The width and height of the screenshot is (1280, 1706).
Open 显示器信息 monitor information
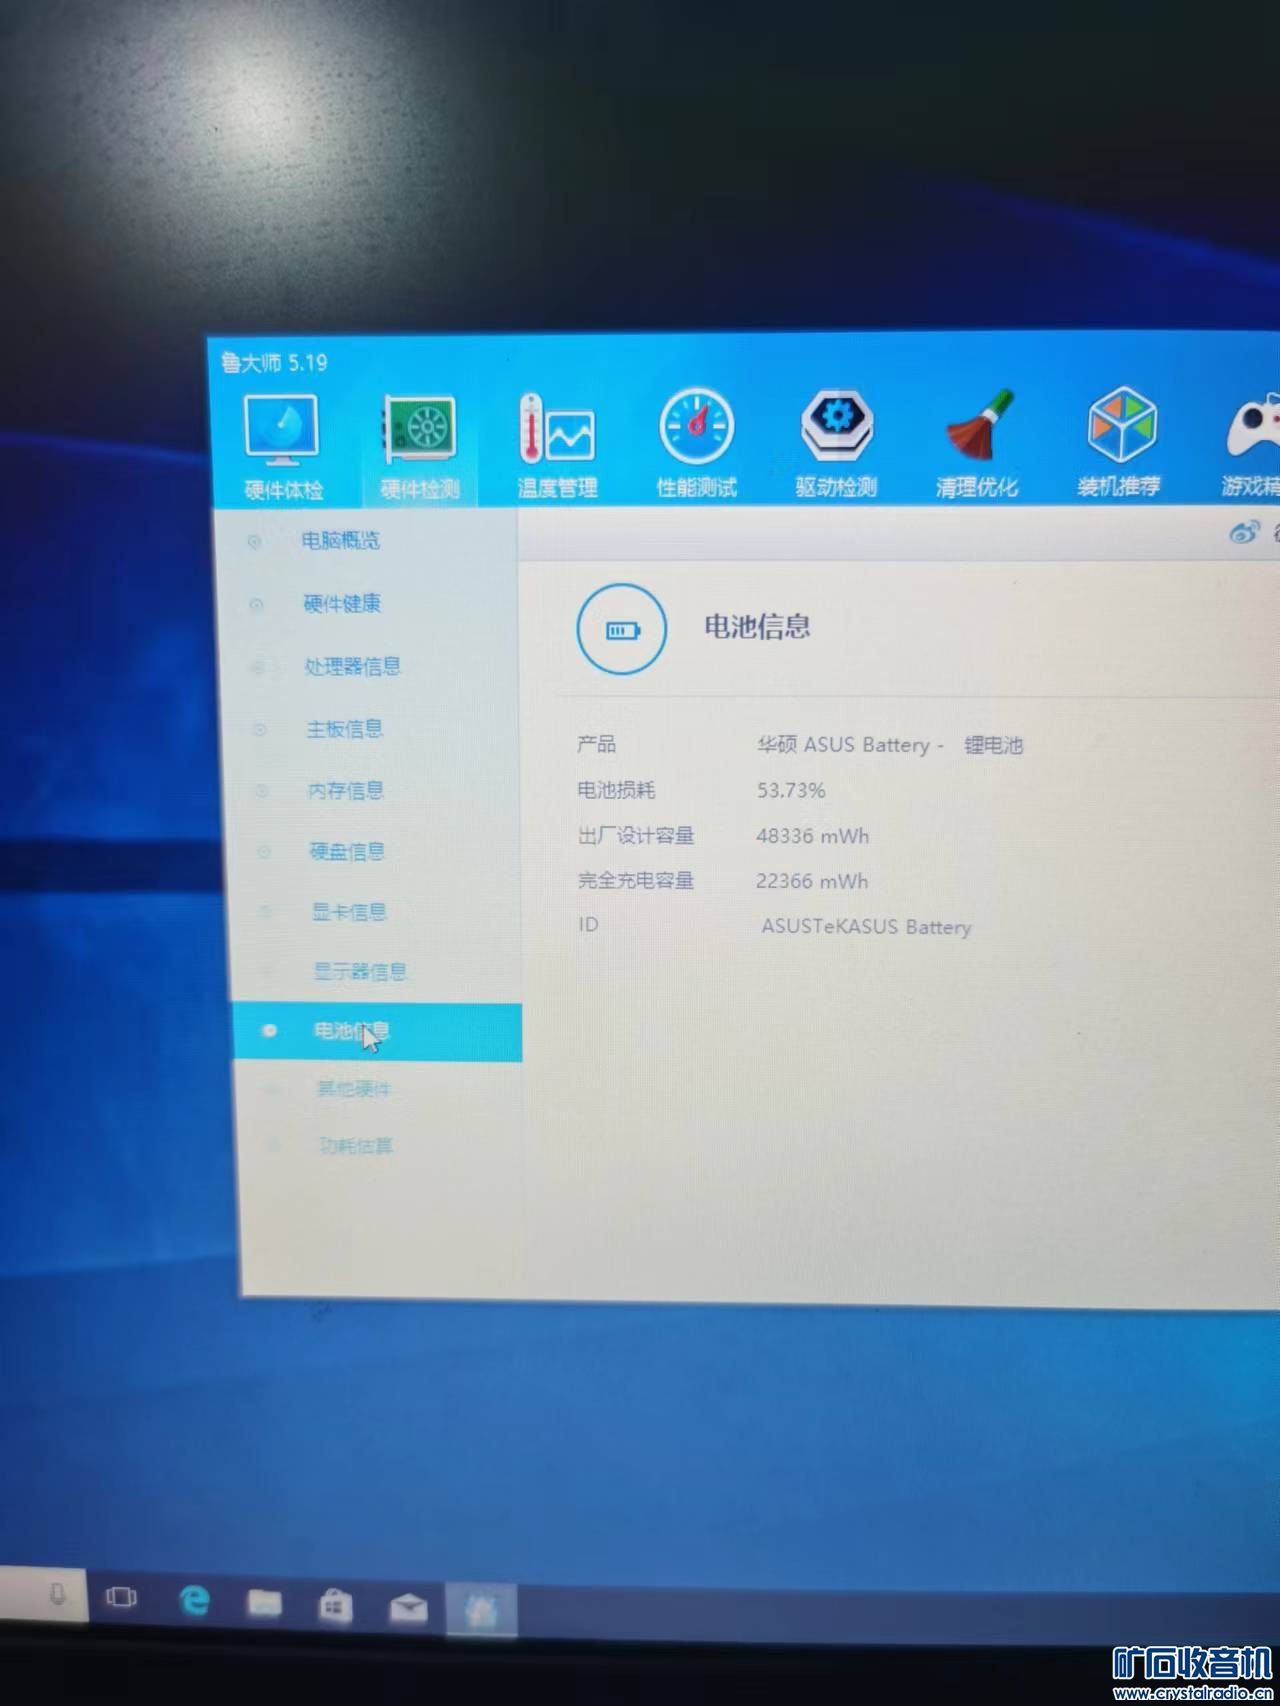[x=360, y=971]
